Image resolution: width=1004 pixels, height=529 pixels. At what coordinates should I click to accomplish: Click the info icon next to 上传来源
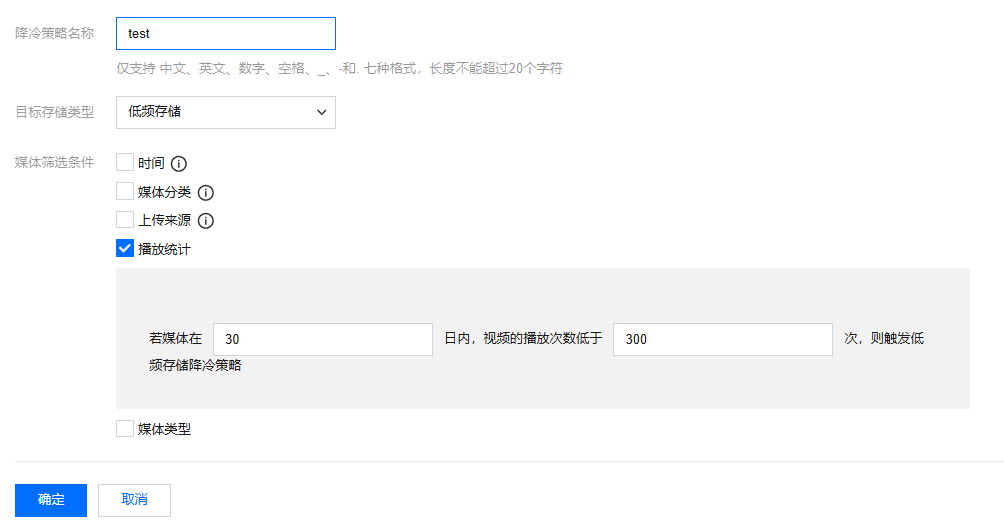click(206, 221)
